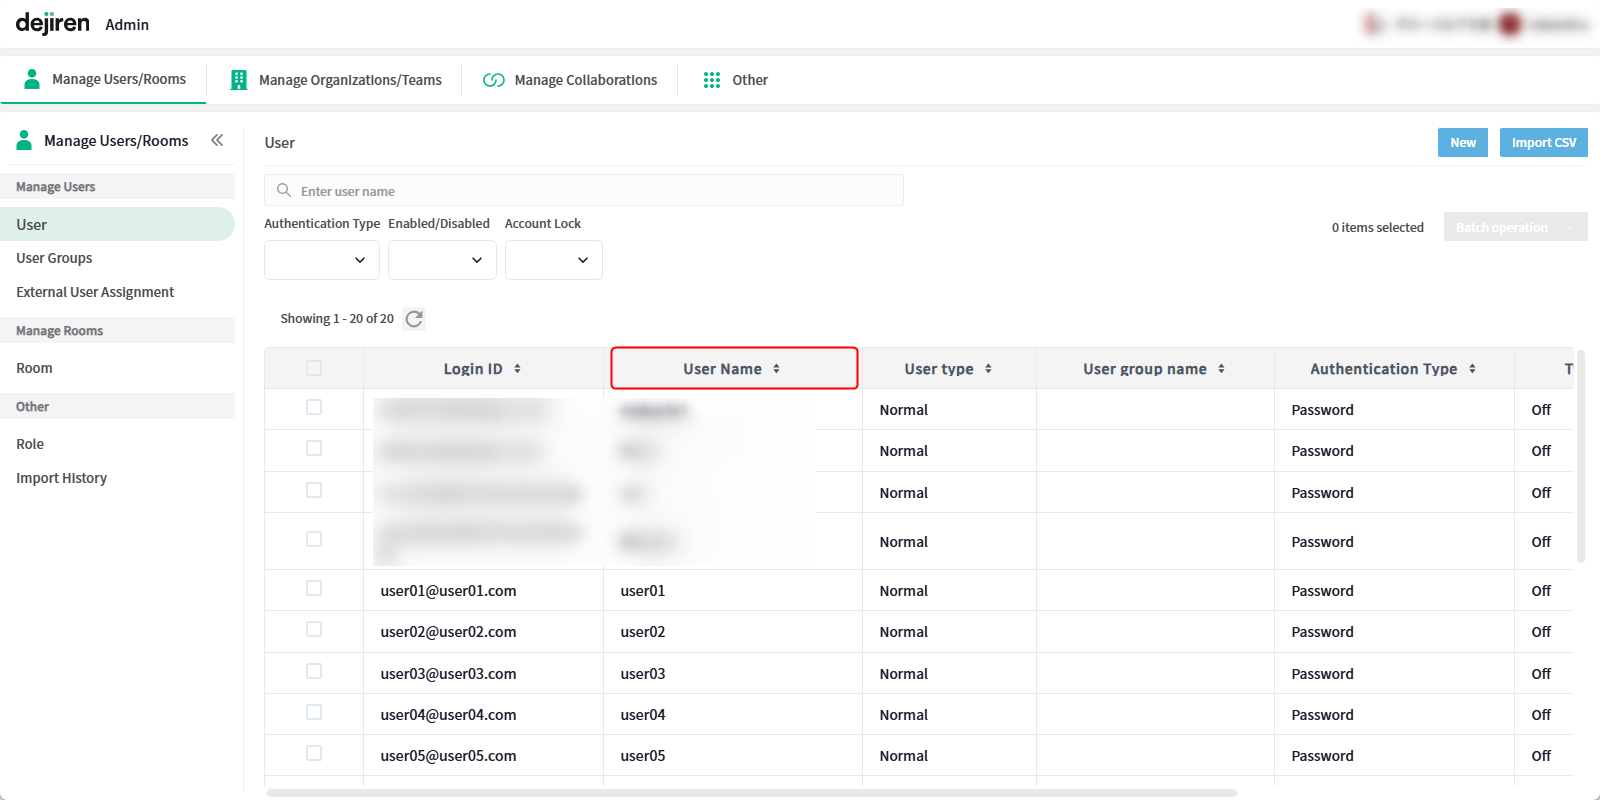Click the refresh icon beside Showing 1 - 20
Screen dimensions: 1600x800
click(x=414, y=319)
